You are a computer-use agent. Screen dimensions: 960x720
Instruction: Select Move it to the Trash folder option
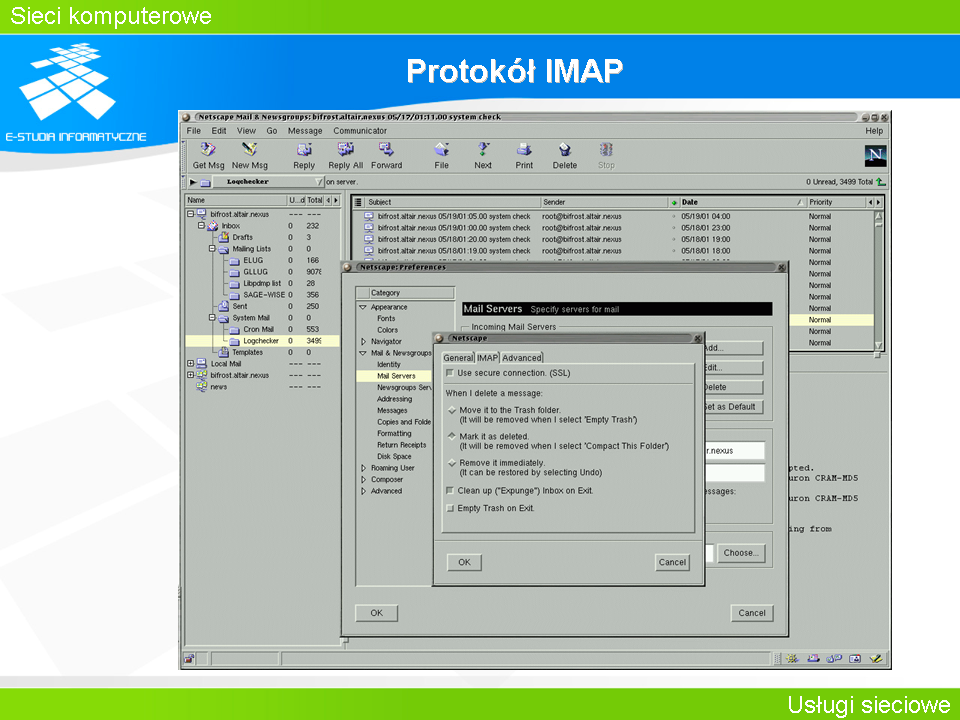(452, 410)
